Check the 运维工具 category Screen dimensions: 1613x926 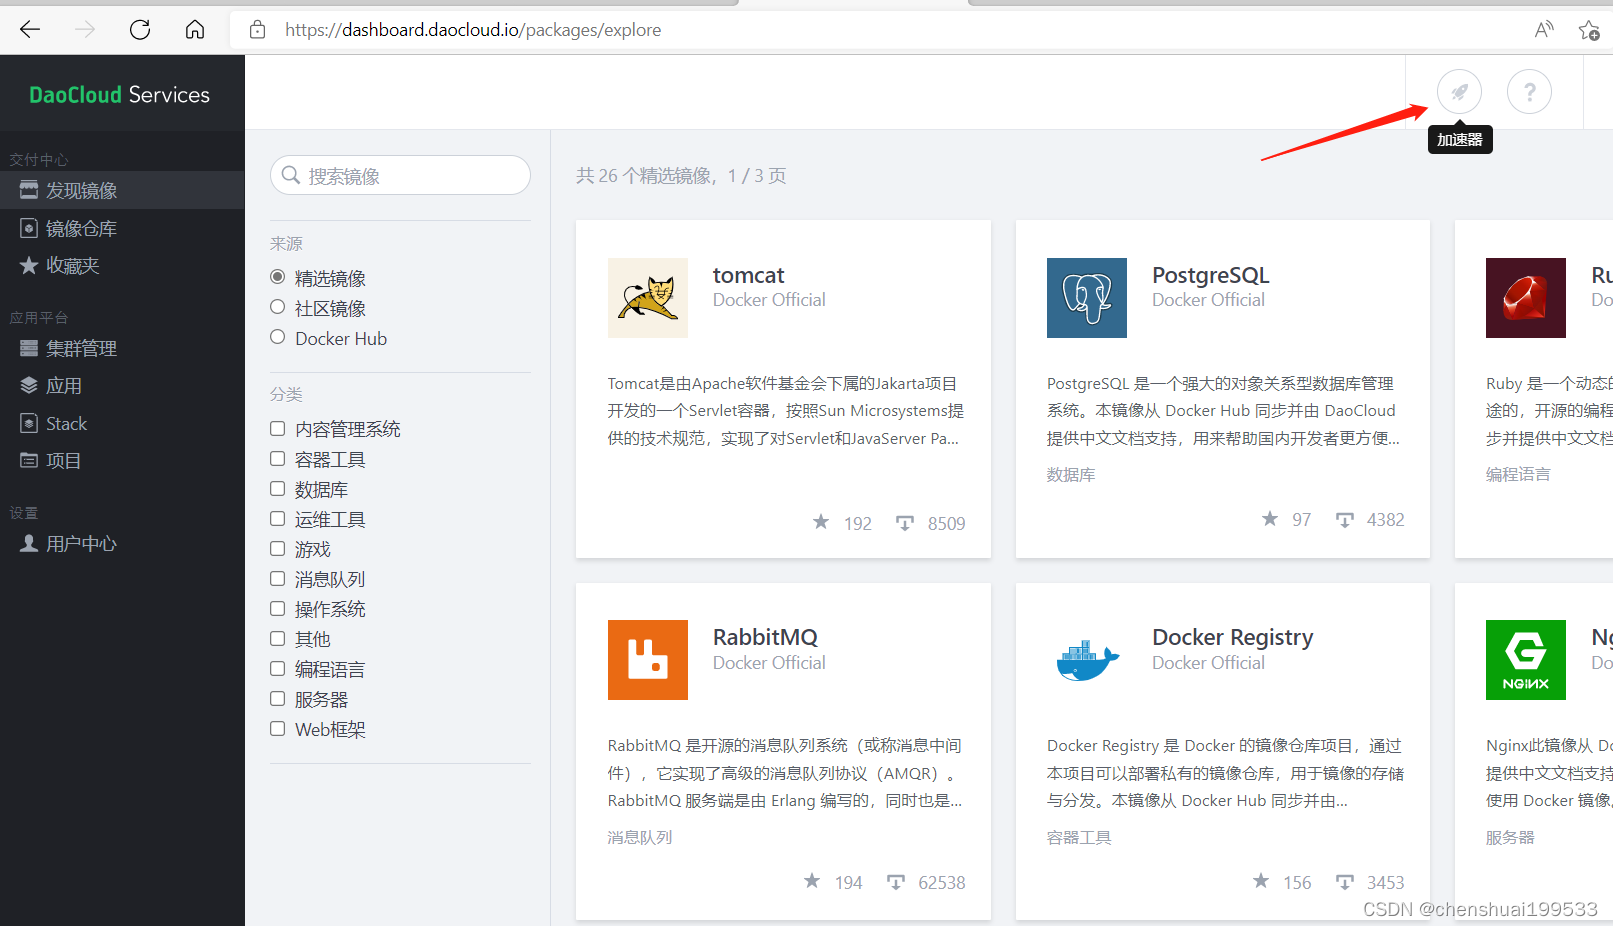(x=278, y=518)
